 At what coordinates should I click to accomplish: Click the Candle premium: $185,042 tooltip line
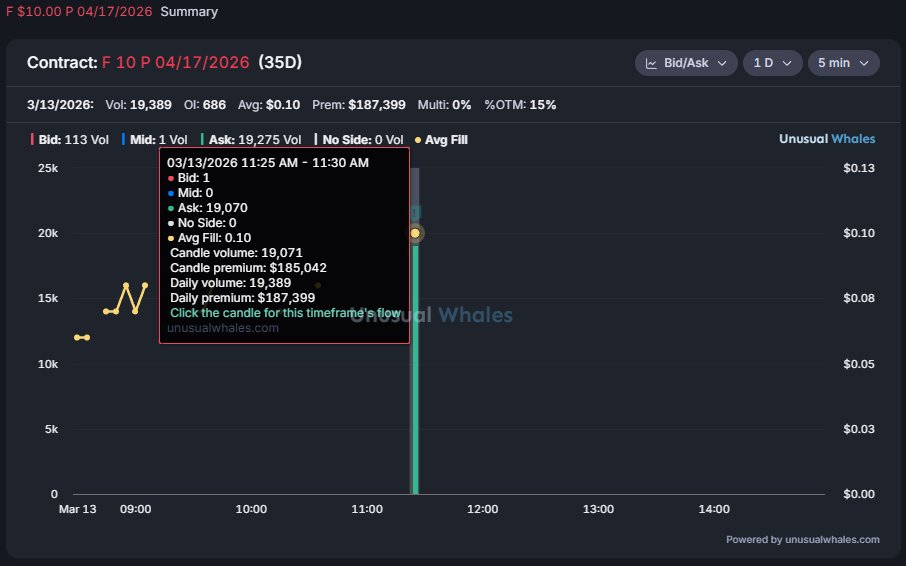[x=248, y=268]
